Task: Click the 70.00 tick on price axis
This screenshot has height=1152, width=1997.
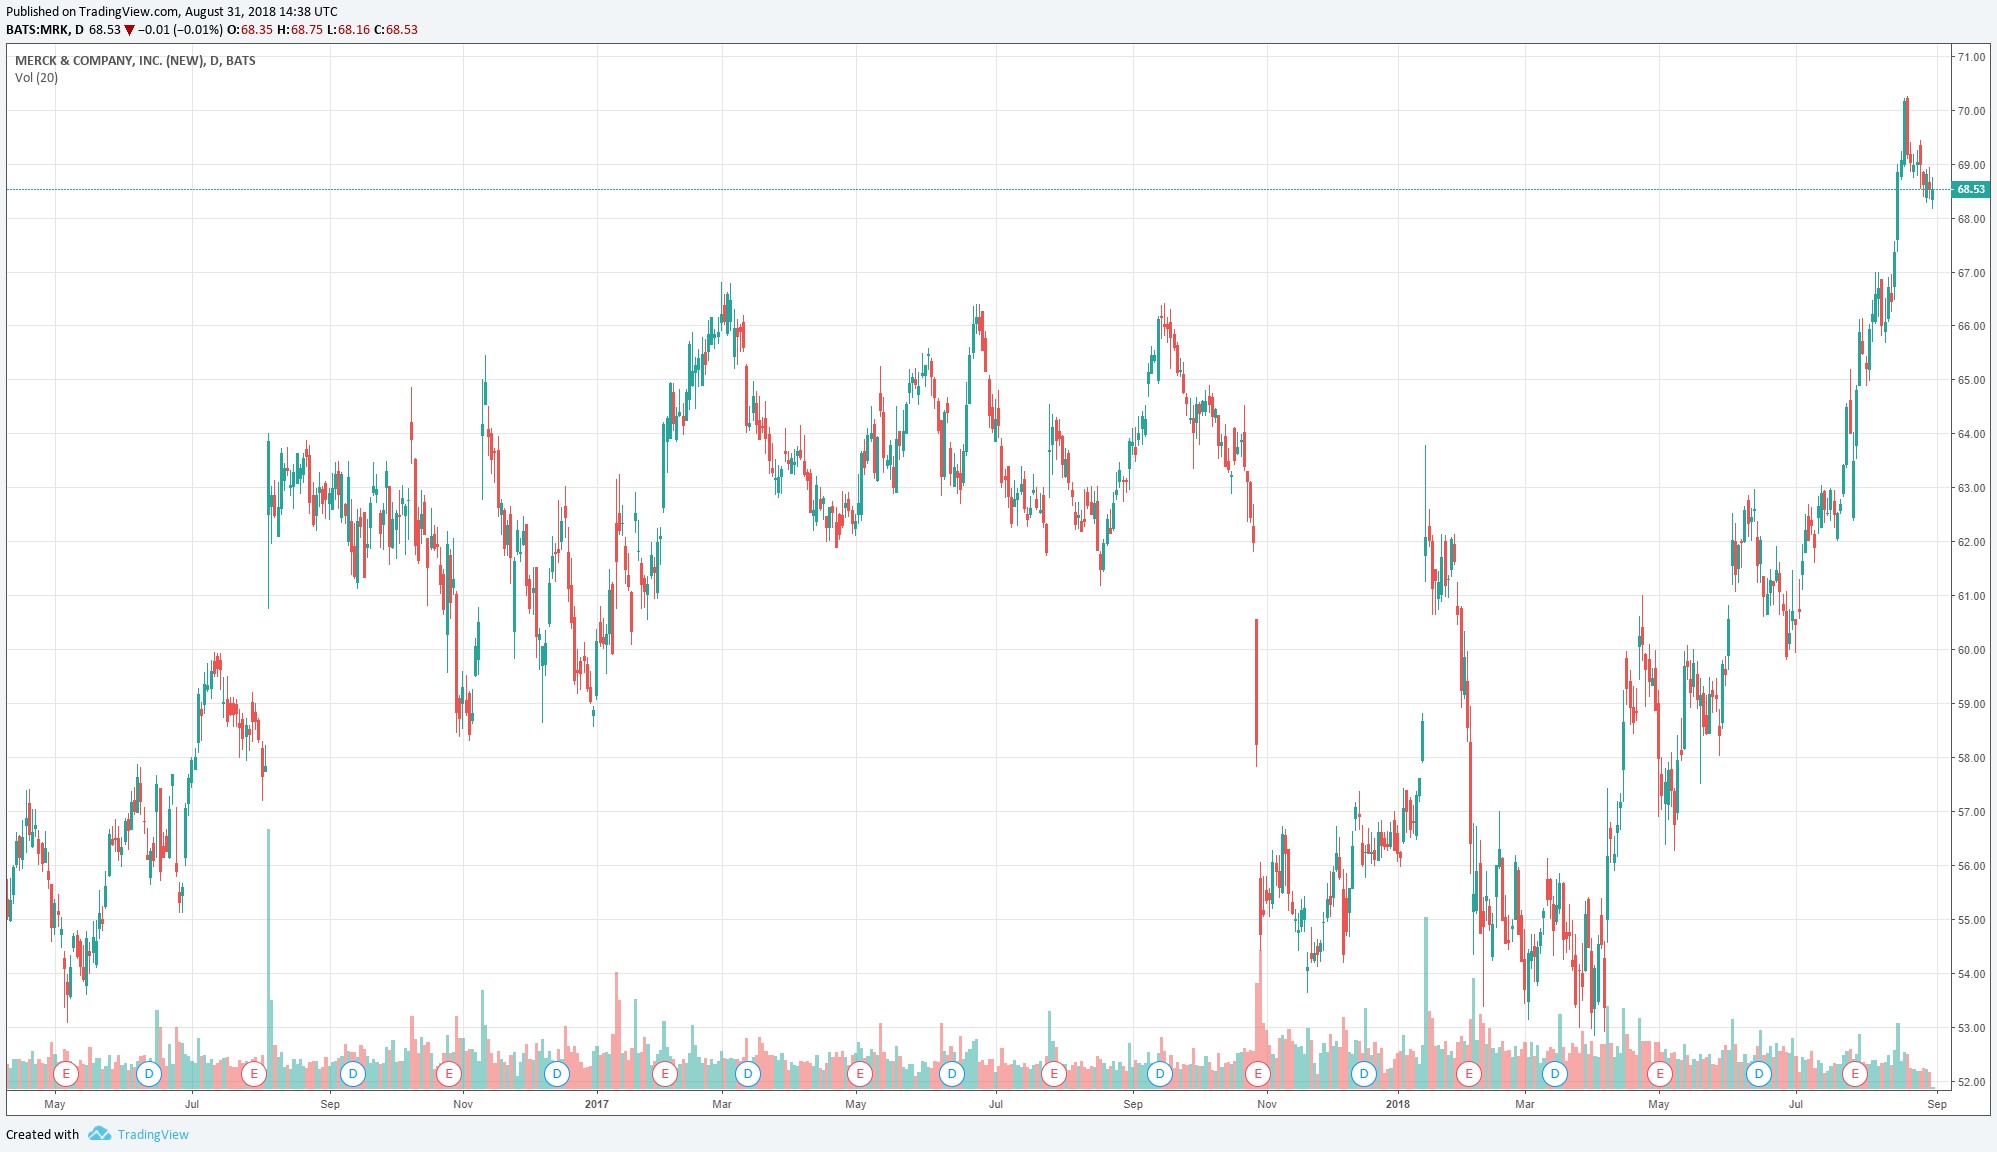Action: 1971,111
